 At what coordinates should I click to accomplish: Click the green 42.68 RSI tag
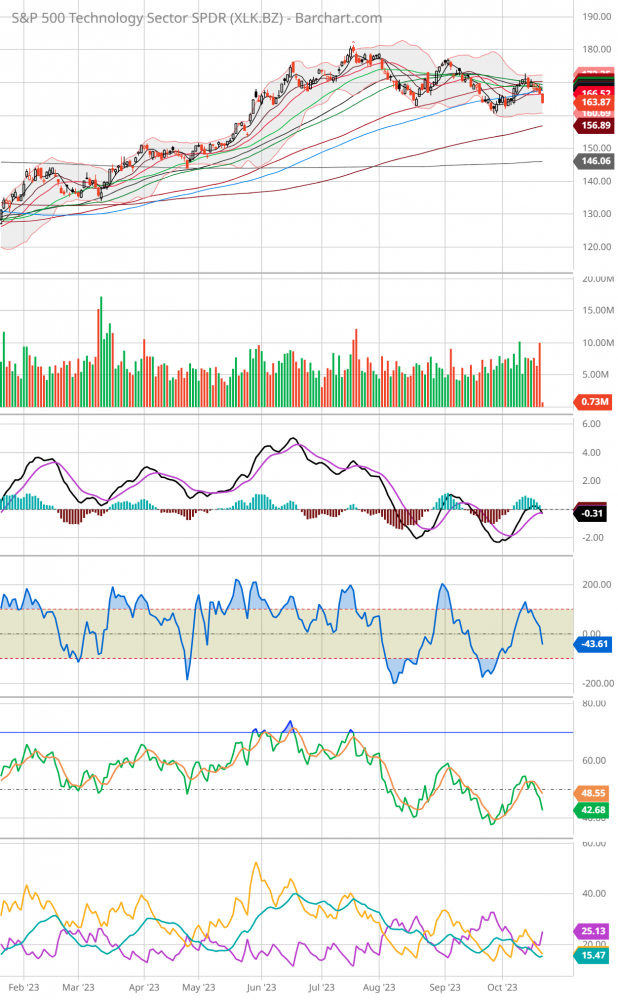[594, 811]
